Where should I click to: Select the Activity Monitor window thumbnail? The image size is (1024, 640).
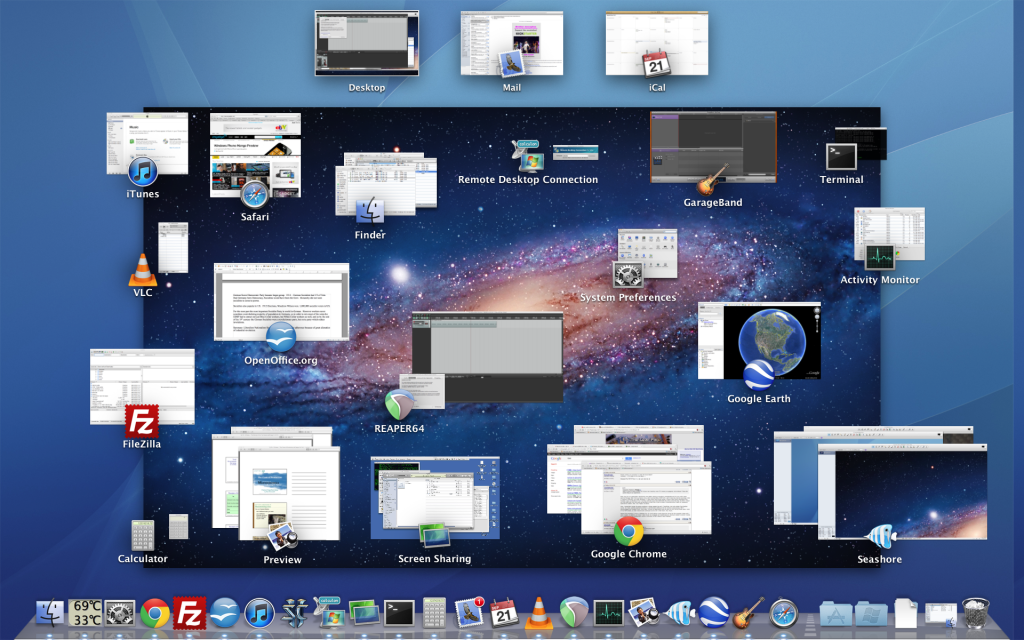[x=889, y=234]
